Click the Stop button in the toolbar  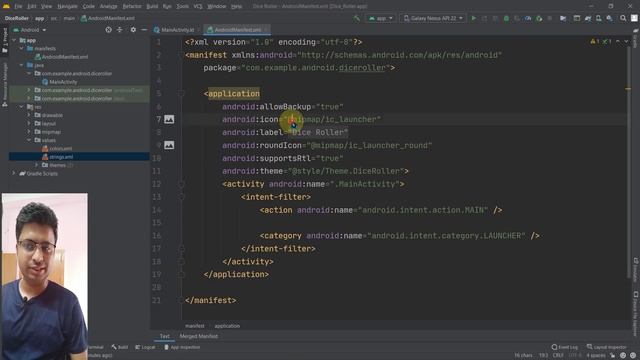550,18
